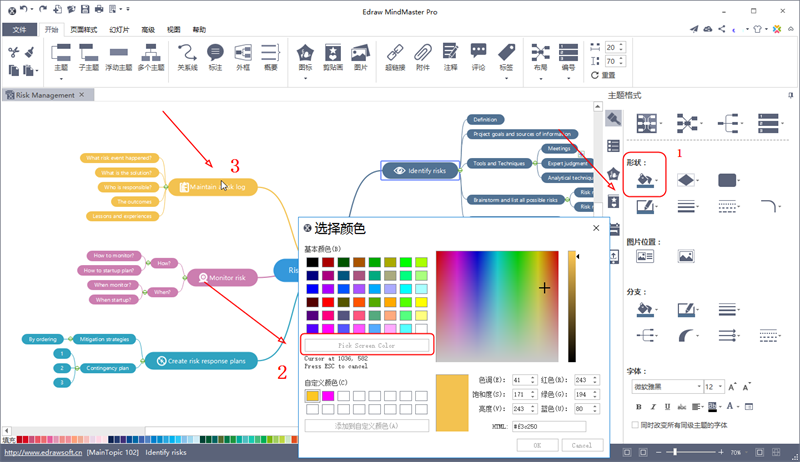The height and width of the screenshot is (462, 800).
Task: Close the Risk Management document tab
Action: (82, 95)
